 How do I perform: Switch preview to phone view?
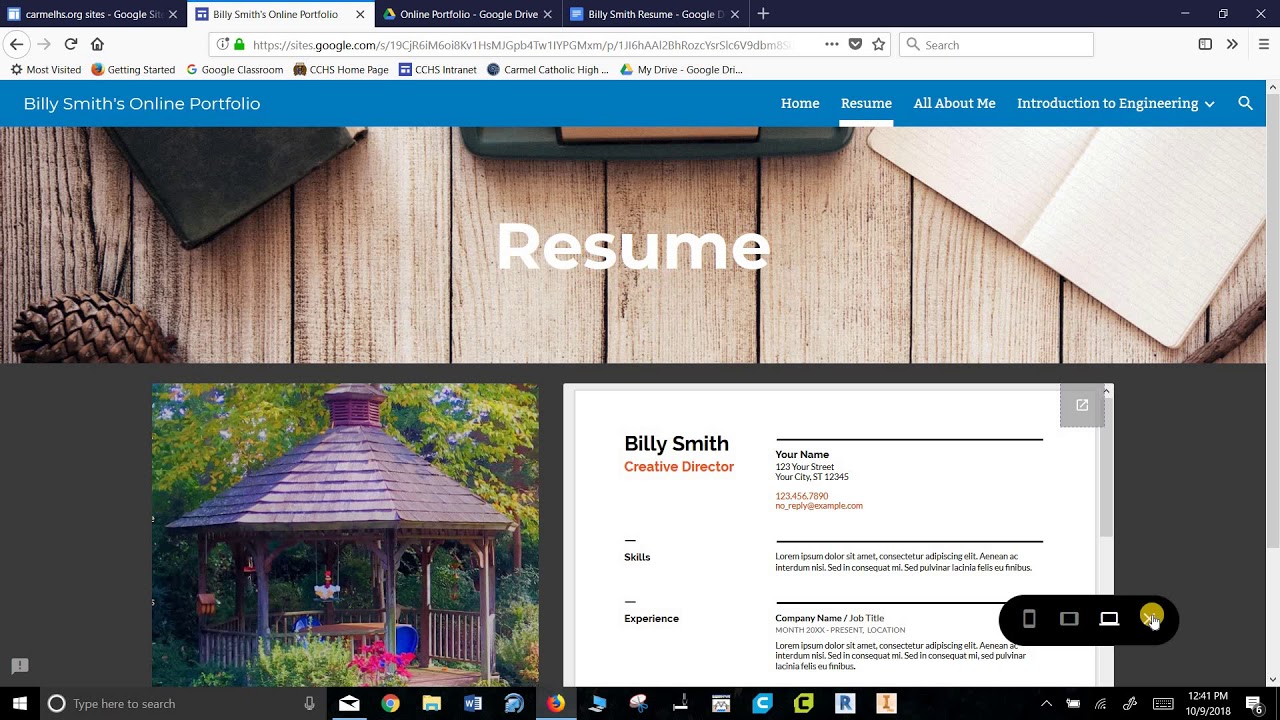(x=1029, y=619)
